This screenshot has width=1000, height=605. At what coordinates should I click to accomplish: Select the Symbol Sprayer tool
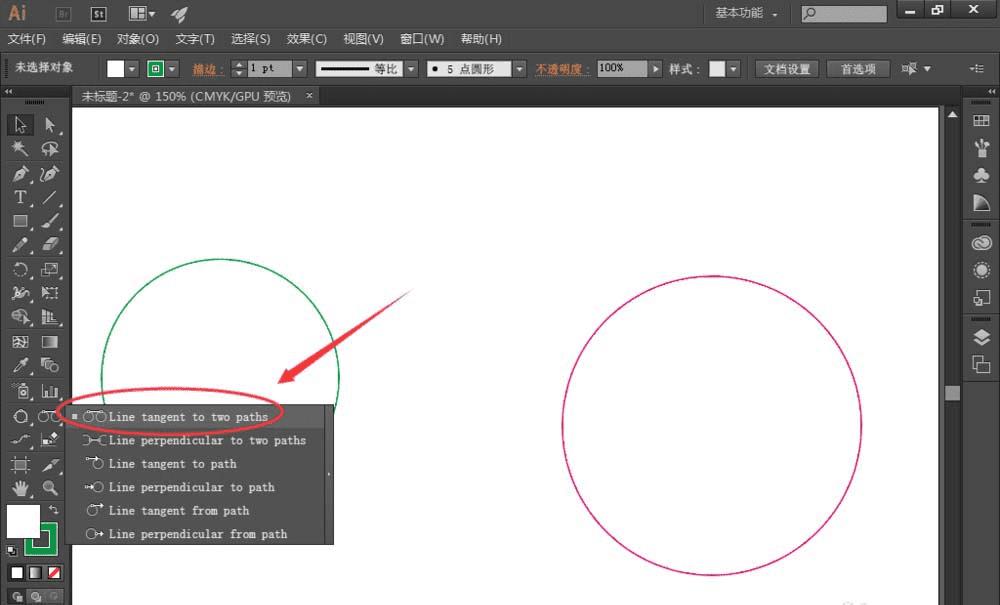tap(20, 391)
